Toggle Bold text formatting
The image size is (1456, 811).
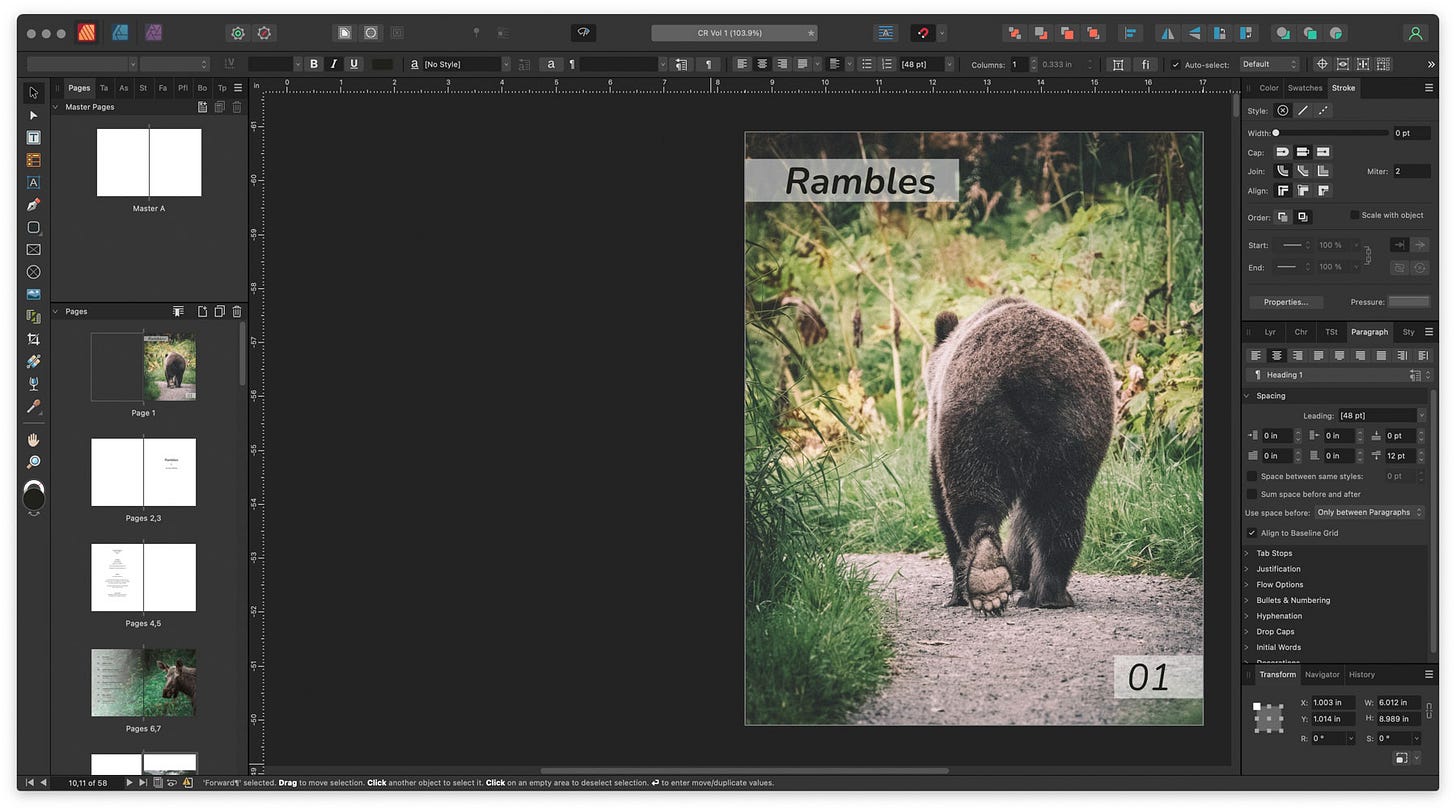314,64
